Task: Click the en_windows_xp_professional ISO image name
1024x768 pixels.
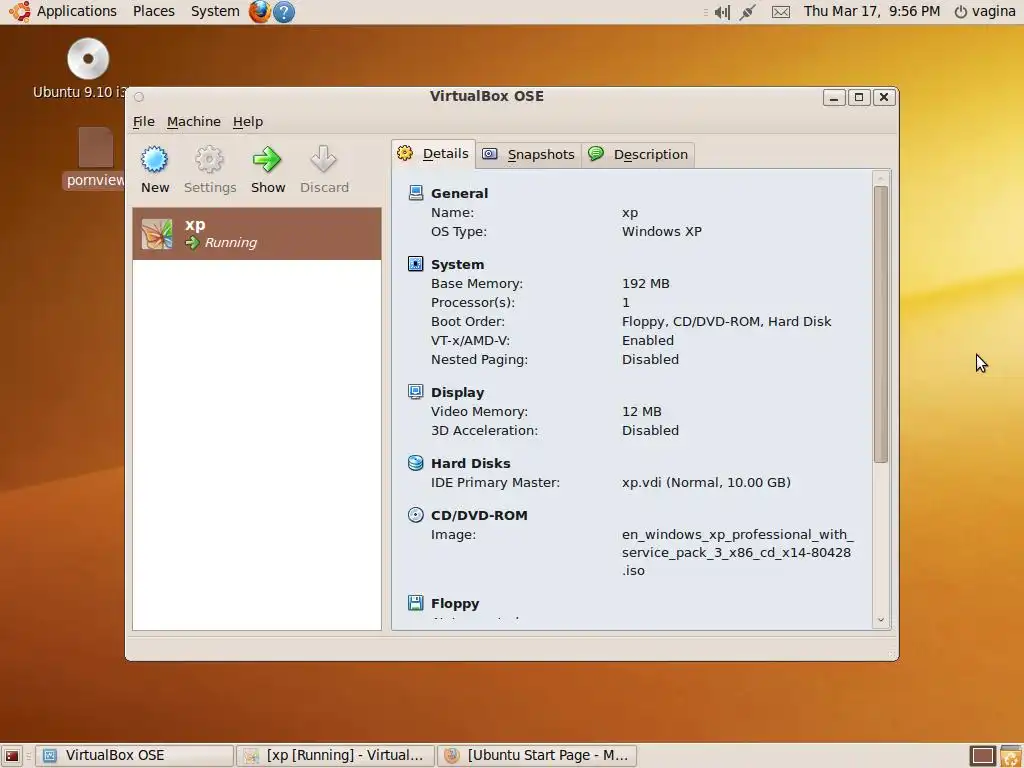Action: [737, 552]
